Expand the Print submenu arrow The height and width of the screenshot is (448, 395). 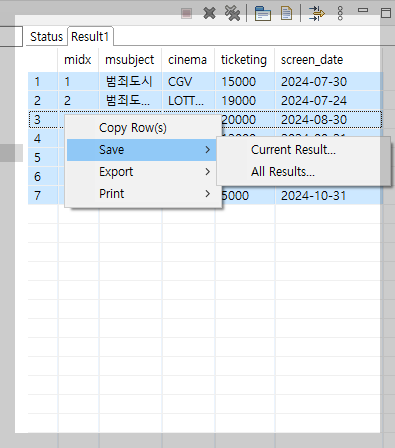coord(208,194)
